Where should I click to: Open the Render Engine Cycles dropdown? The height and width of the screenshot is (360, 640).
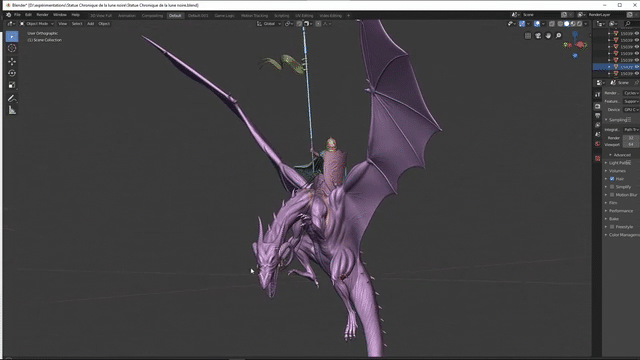click(x=631, y=93)
